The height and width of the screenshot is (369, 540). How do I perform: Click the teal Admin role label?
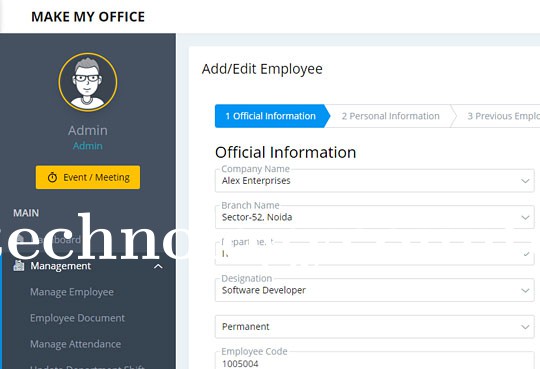pos(88,146)
